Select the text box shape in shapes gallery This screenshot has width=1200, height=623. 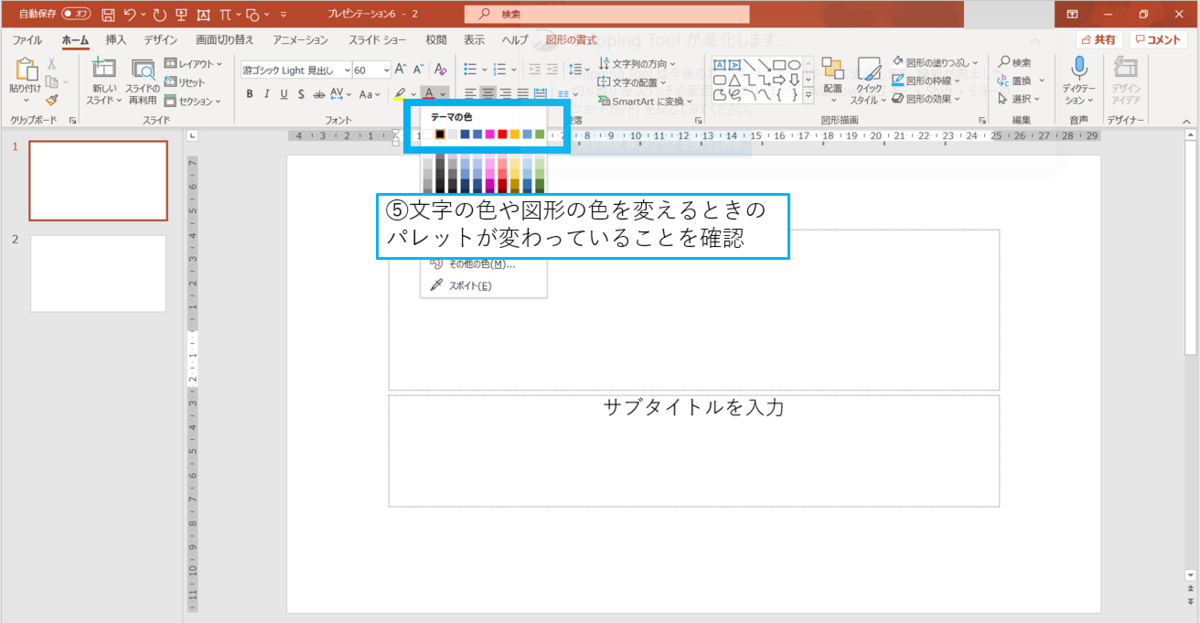(x=718, y=64)
